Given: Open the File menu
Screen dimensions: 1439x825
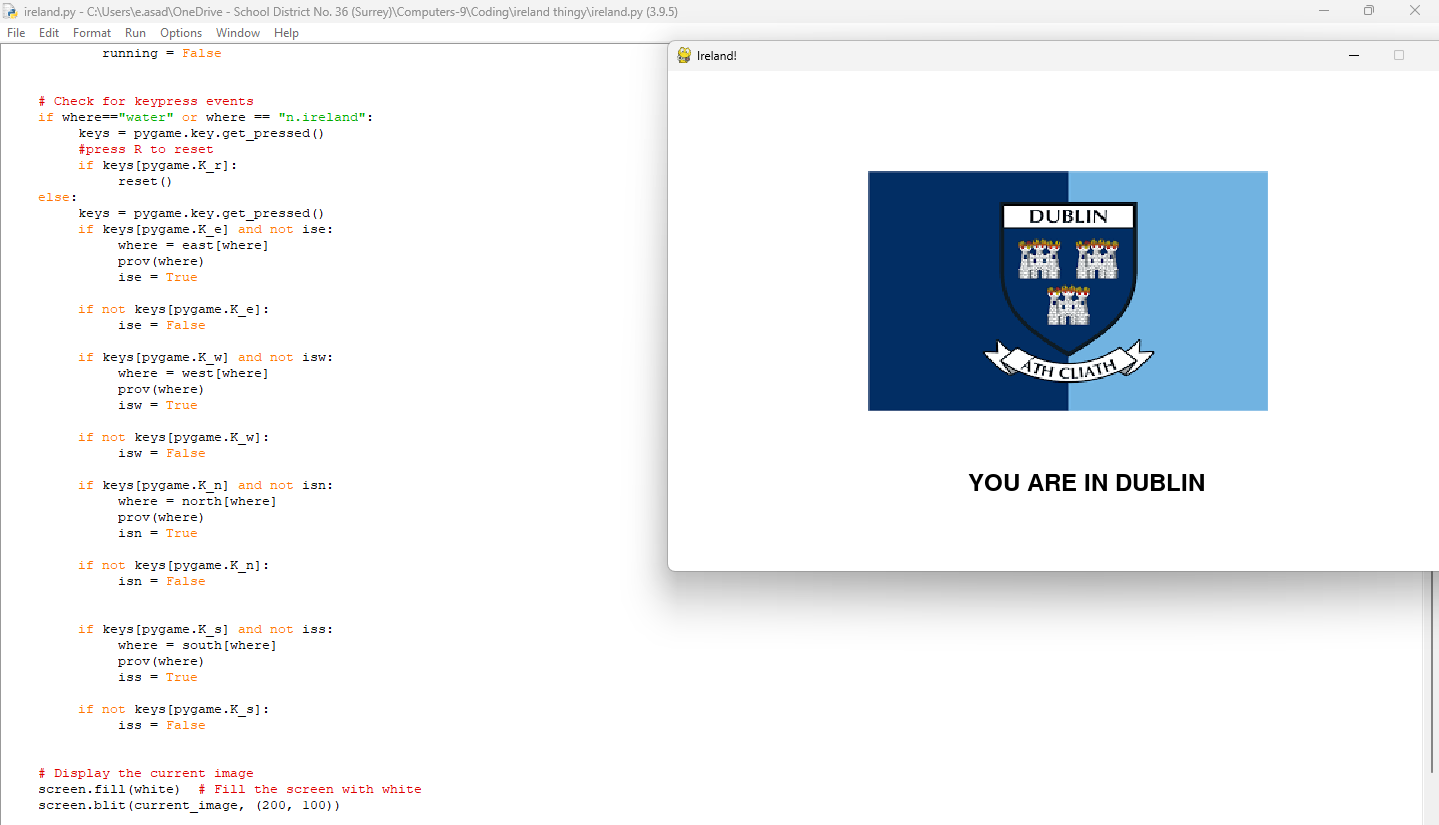Looking at the screenshot, I should click(x=16, y=33).
